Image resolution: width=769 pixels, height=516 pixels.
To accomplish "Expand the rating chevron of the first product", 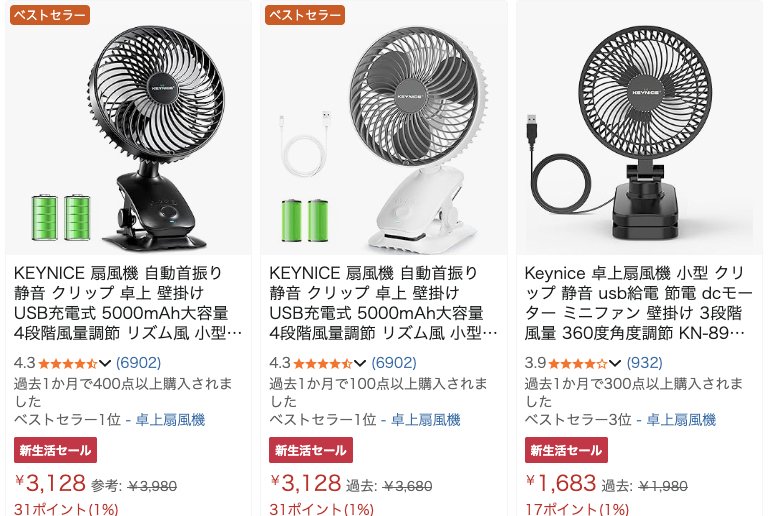I will point(105,363).
